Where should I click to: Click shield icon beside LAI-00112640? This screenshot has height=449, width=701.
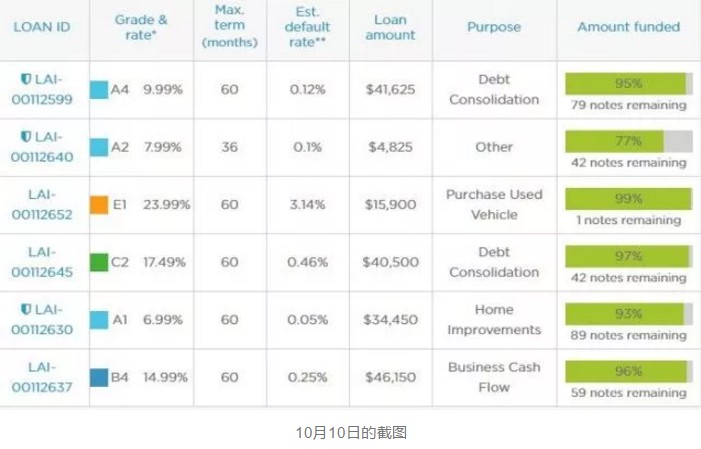pos(26,136)
